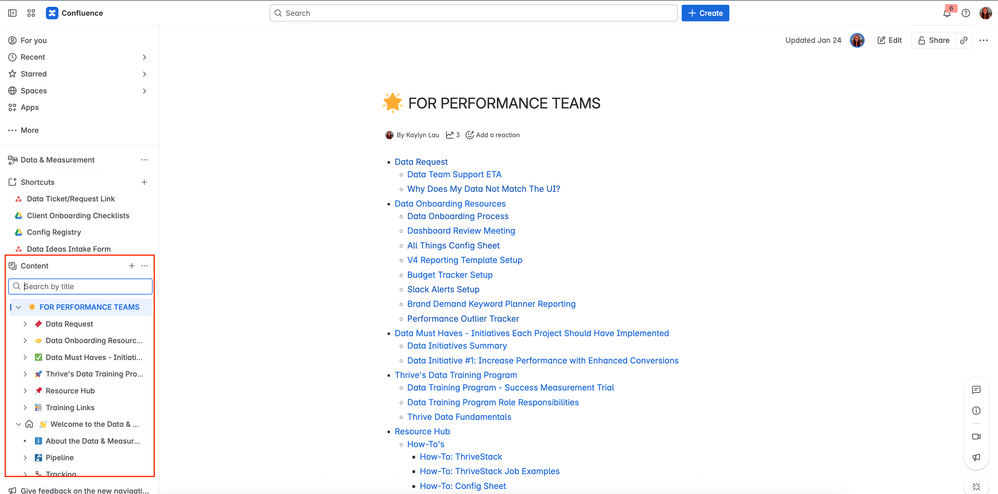Open Slack Alerts Setup link

pyautogui.click(x=443, y=290)
